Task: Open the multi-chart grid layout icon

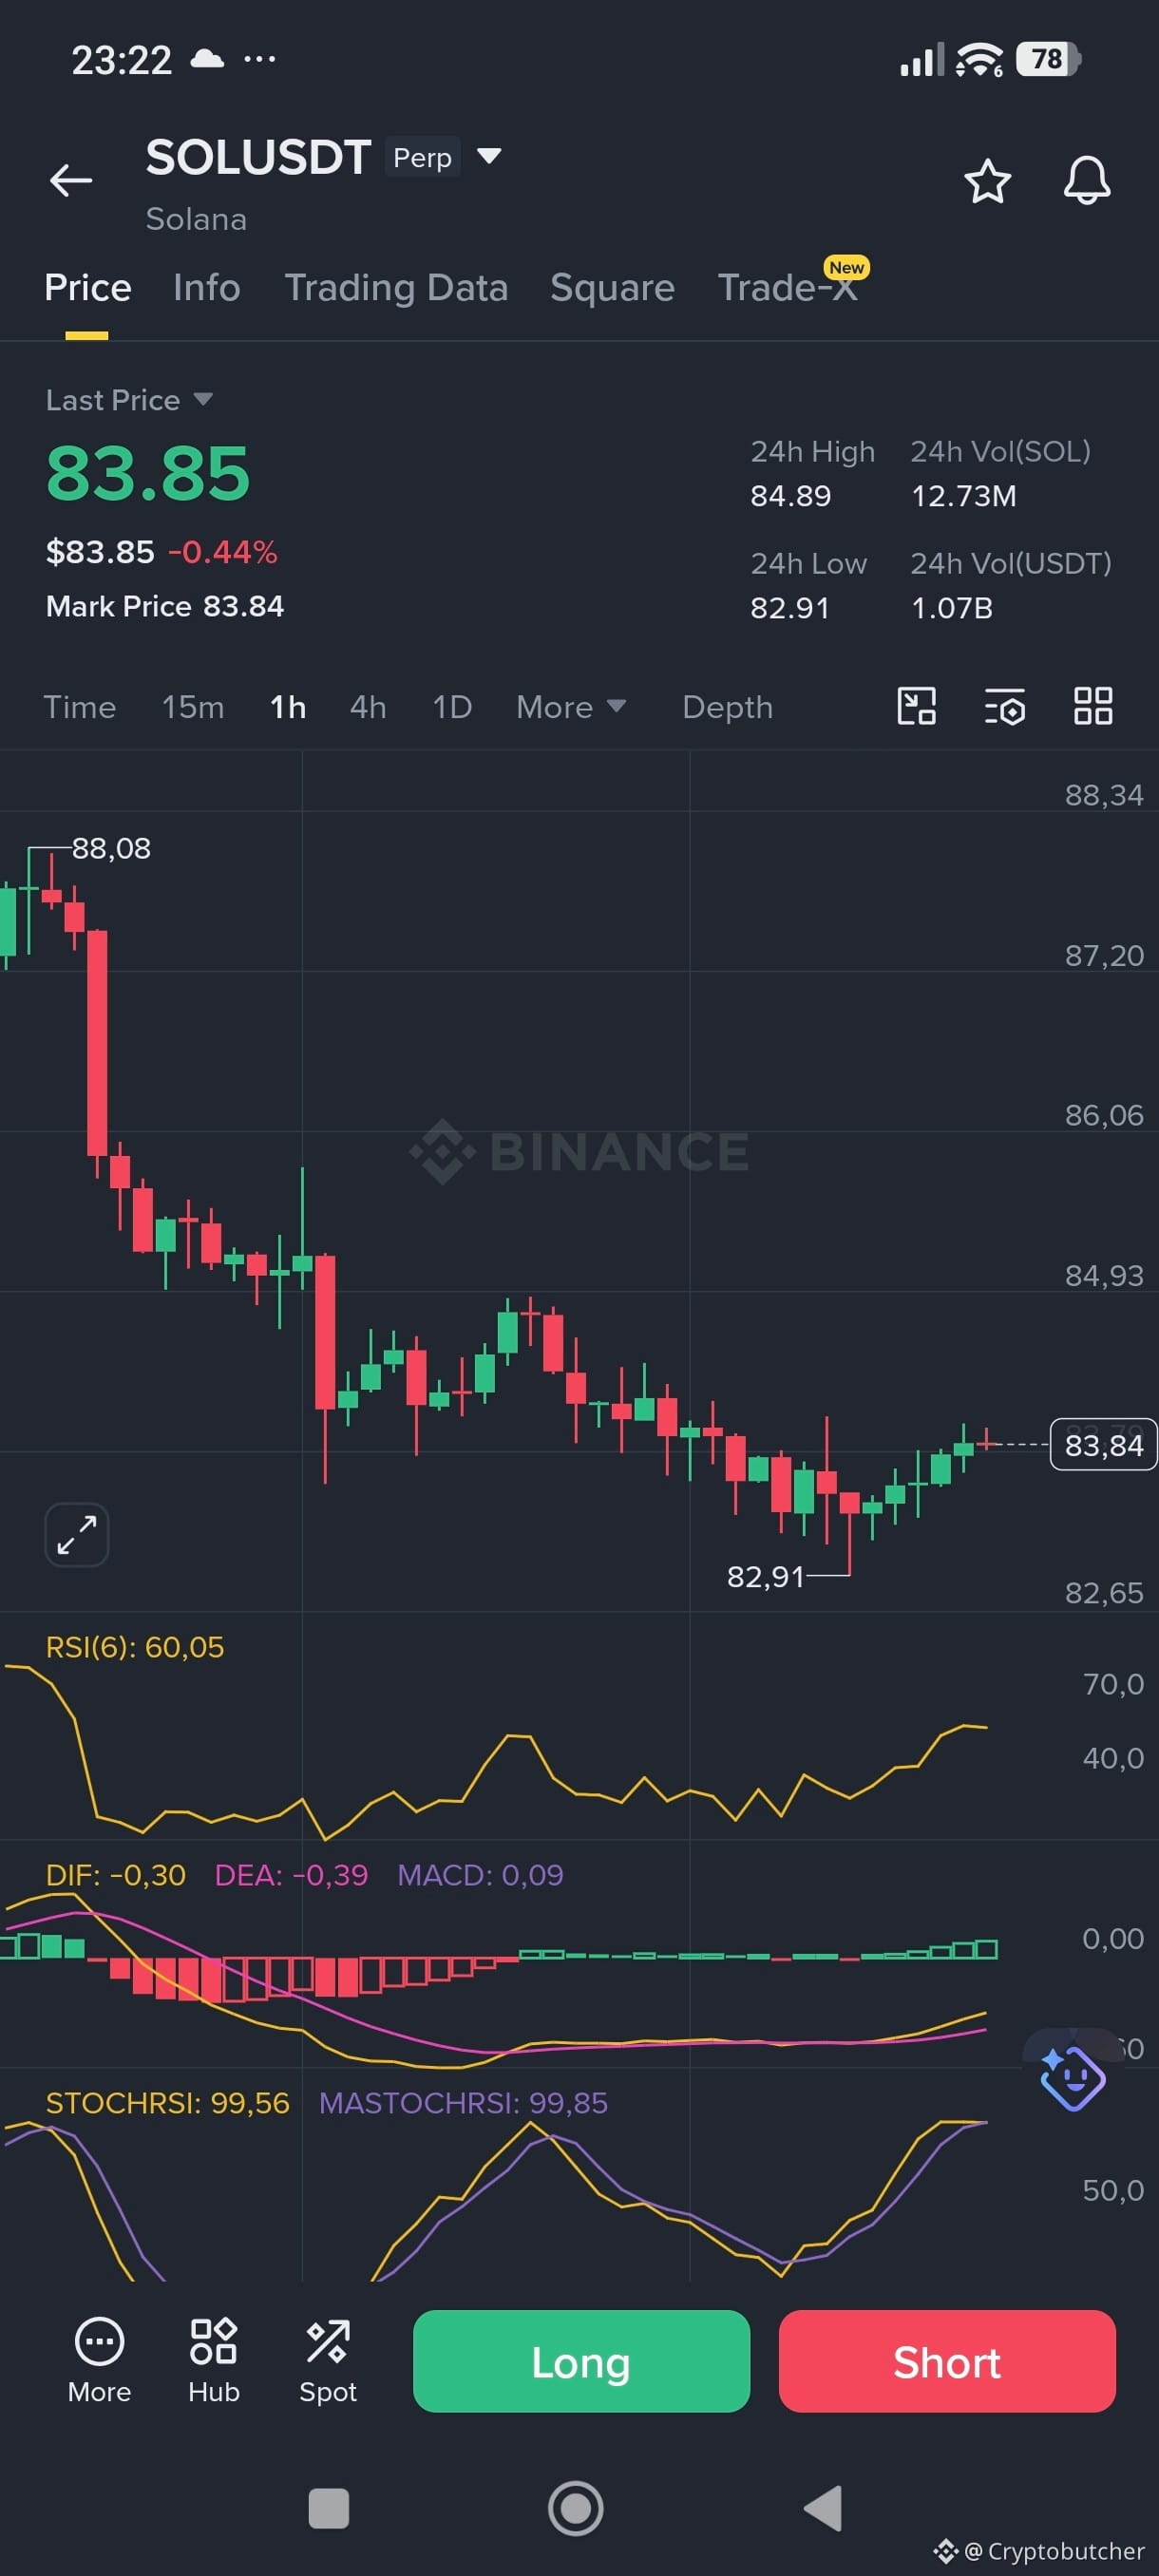Action: pyautogui.click(x=1093, y=706)
